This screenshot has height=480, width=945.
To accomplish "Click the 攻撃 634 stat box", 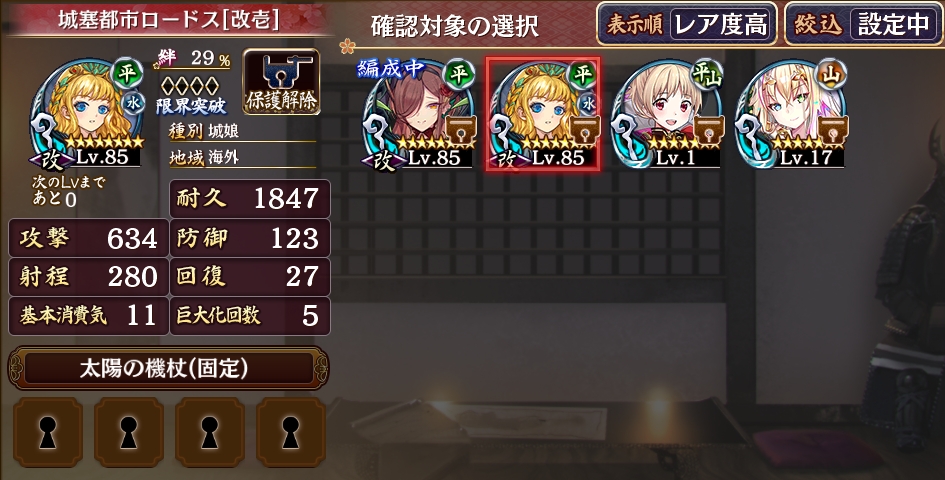I will [x=88, y=239].
